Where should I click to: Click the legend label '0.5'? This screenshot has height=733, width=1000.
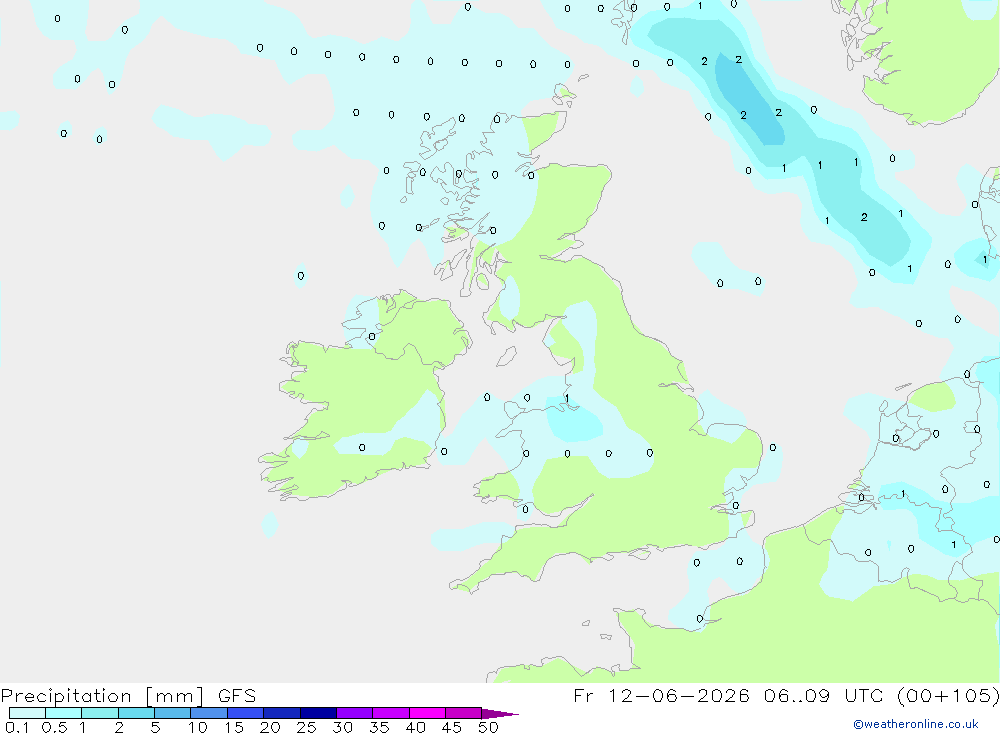click(x=54, y=727)
